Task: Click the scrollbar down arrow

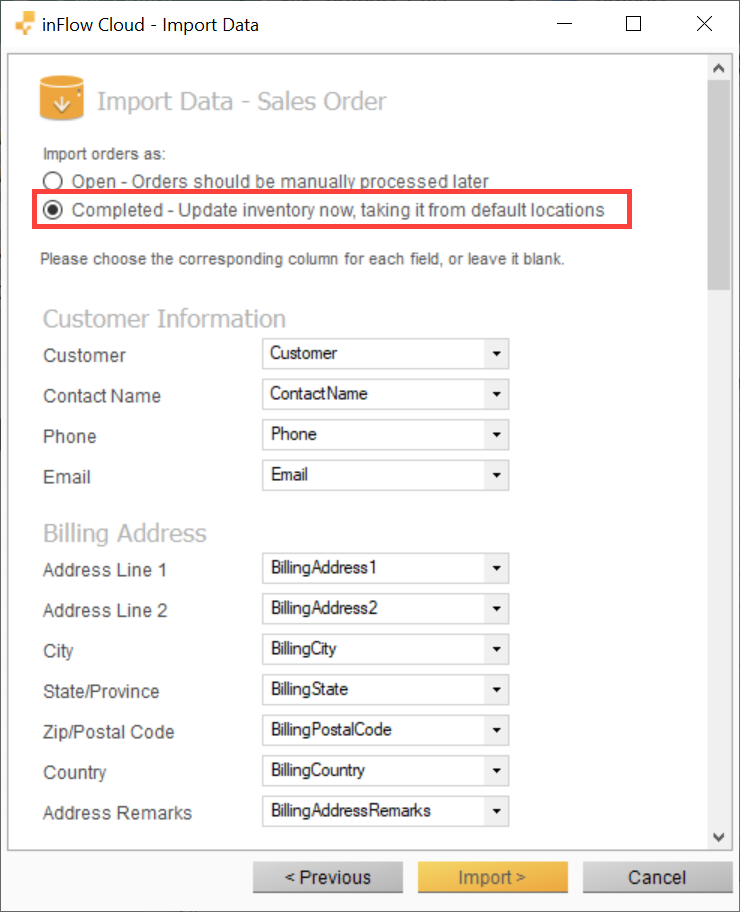Action: [x=719, y=838]
